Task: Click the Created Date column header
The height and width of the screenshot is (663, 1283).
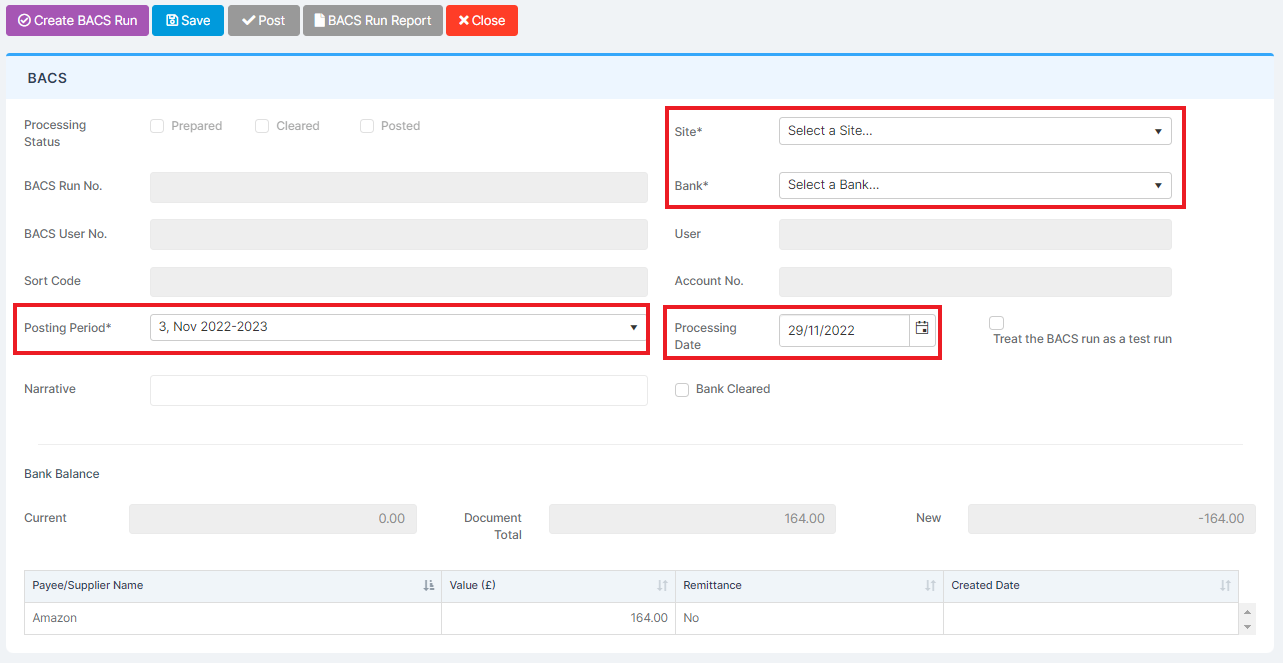Action: 1090,586
